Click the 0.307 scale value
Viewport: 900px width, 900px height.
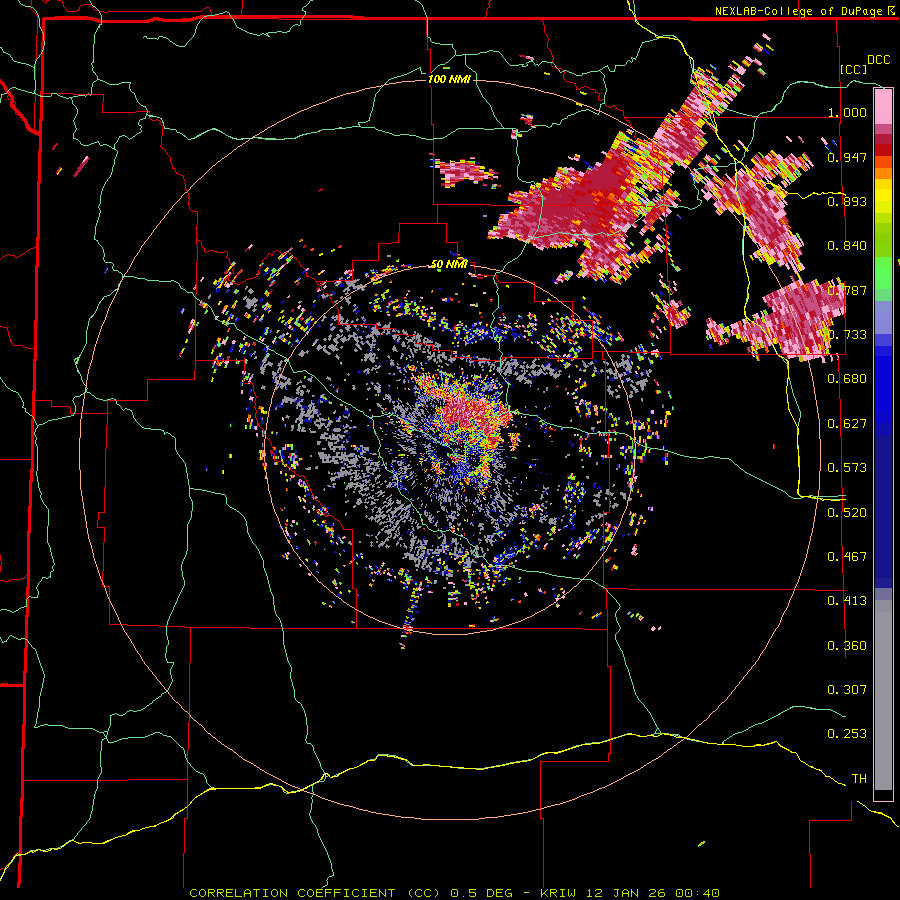point(847,690)
